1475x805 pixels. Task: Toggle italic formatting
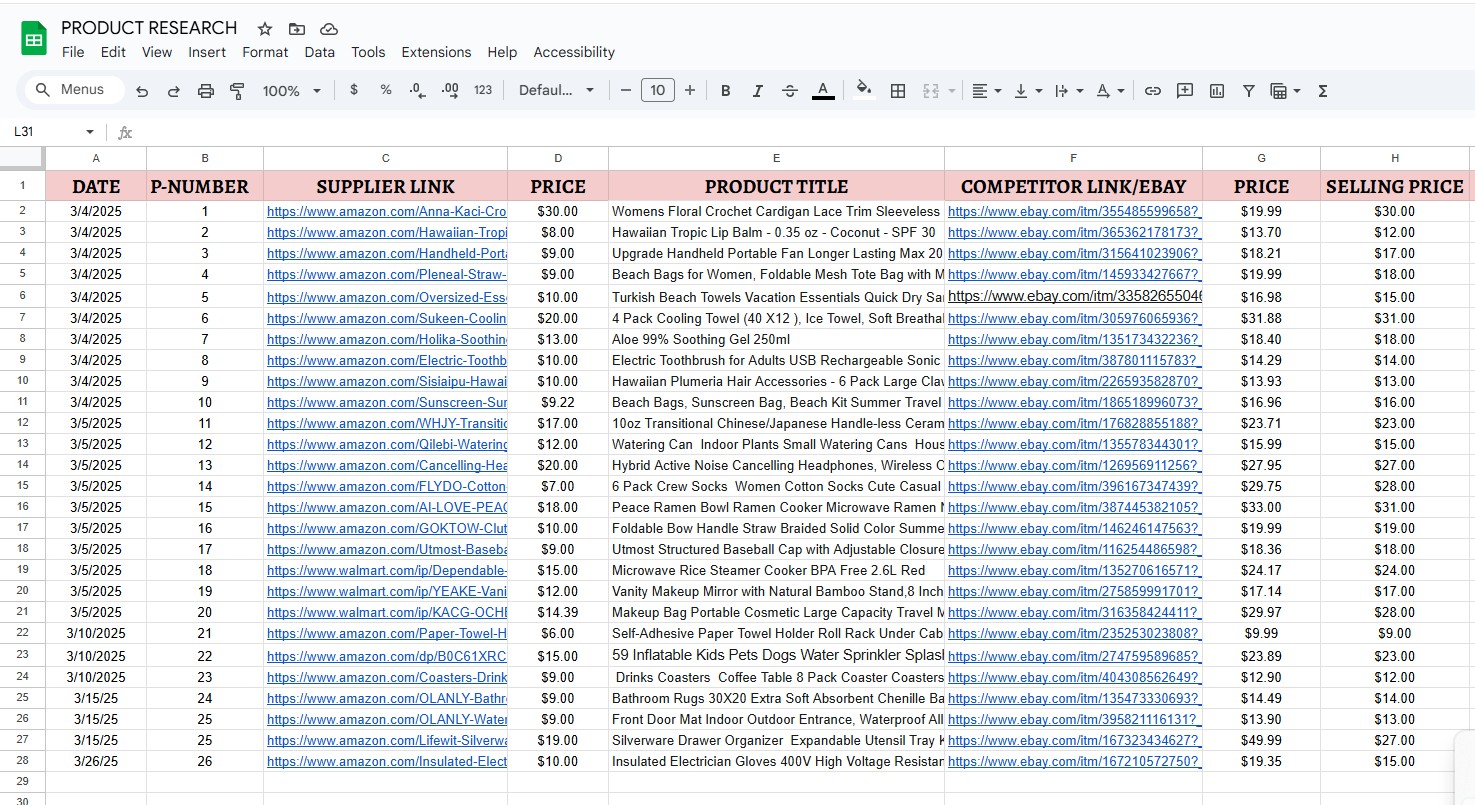point(758,91)
